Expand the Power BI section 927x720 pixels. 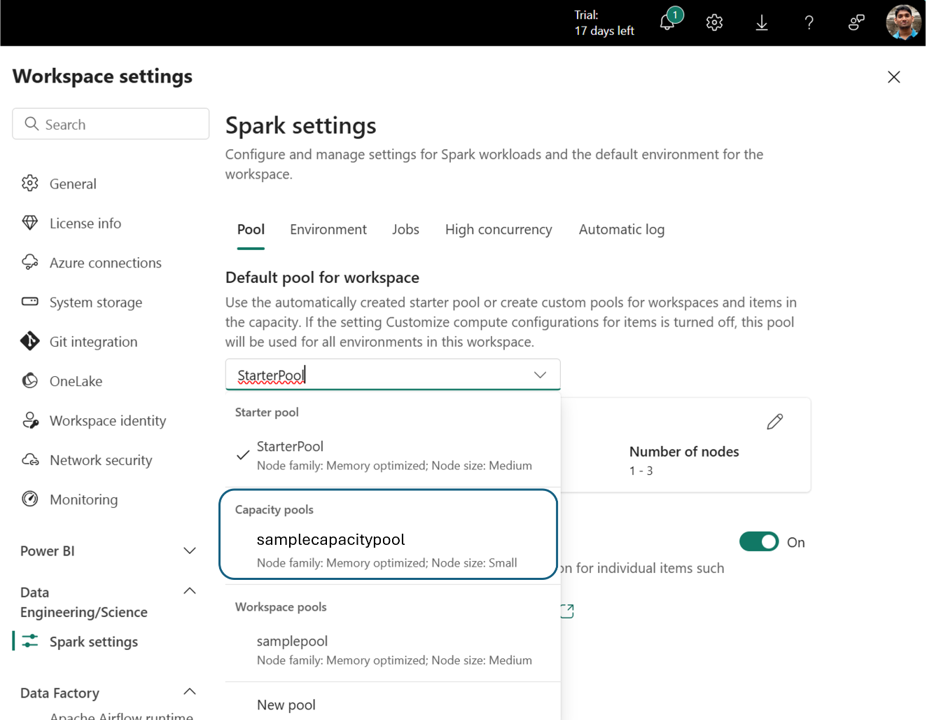point(189,550)
